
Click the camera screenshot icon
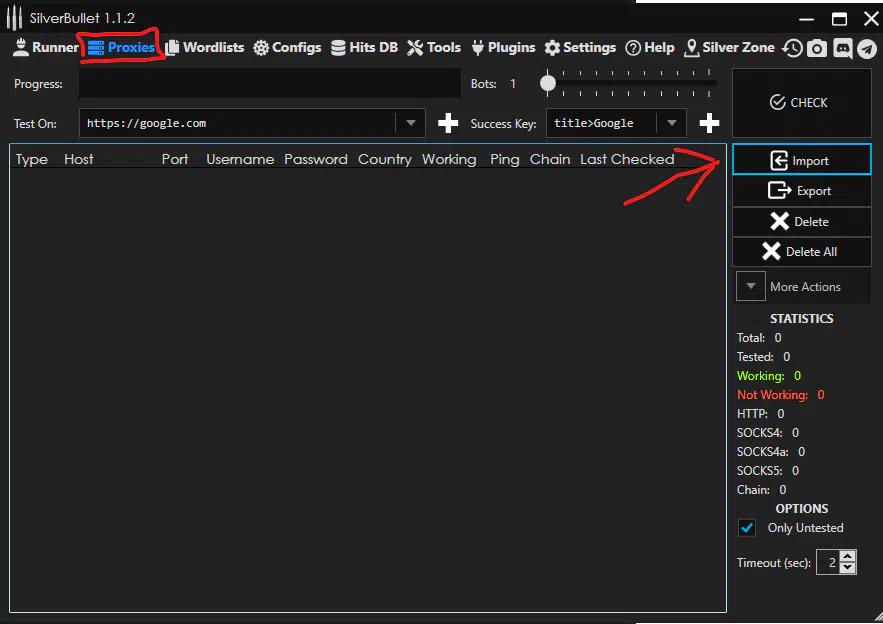817,48
